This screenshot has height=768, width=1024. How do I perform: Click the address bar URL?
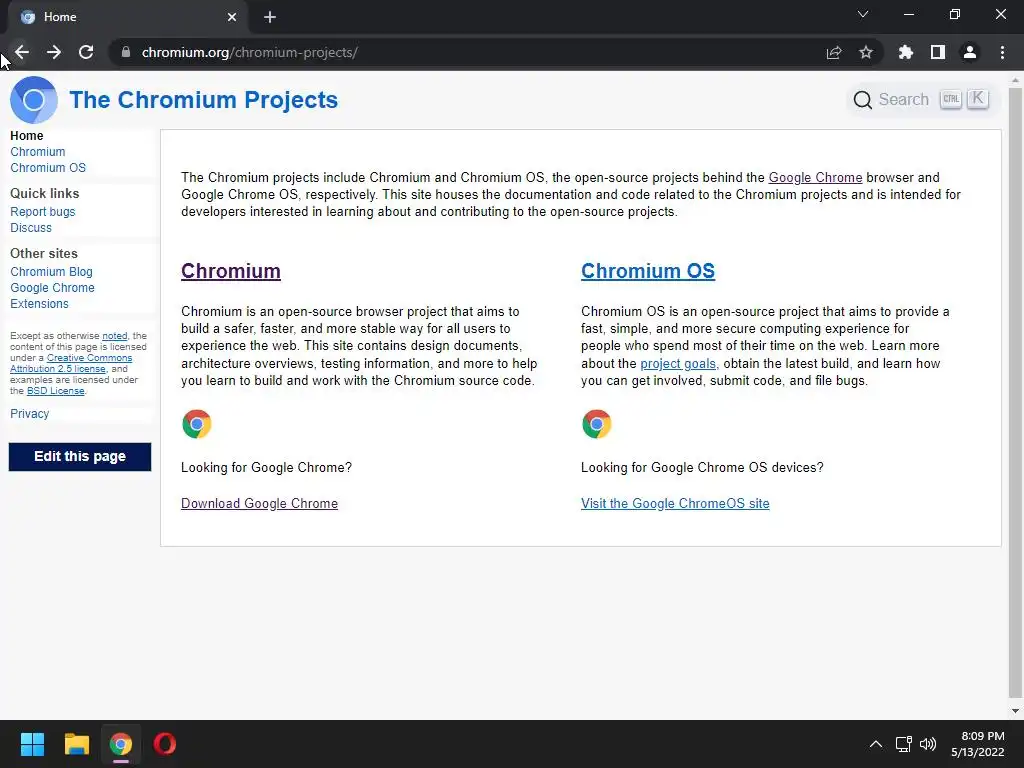pyautogui.click(x=249, y=52)
